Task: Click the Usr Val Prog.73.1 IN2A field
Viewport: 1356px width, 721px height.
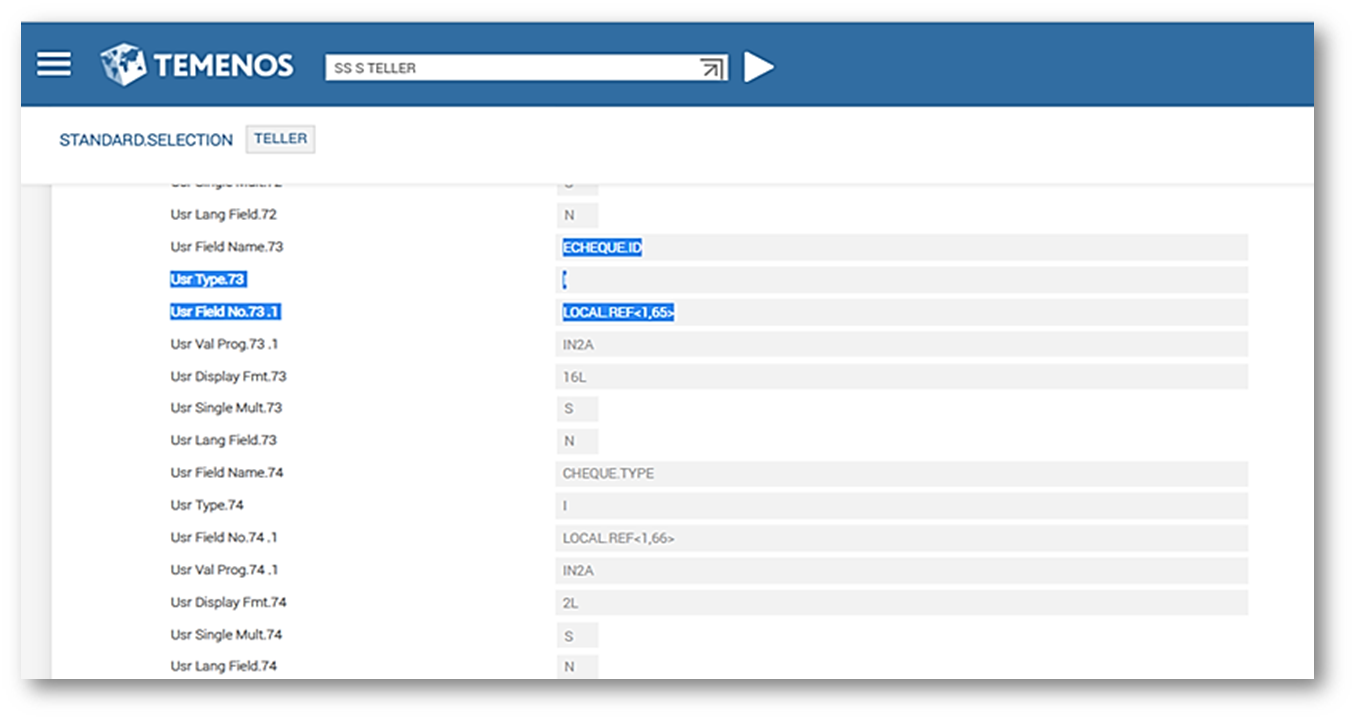Action: pos(900,345)
